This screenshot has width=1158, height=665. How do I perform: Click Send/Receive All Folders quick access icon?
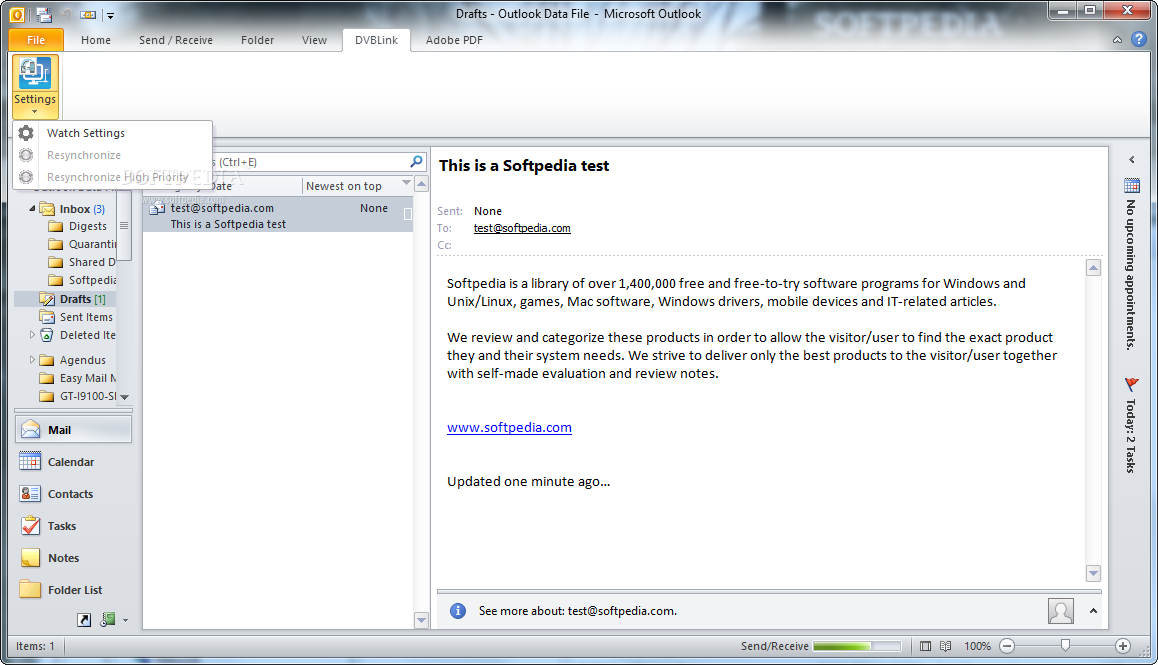tap(43, 14)
